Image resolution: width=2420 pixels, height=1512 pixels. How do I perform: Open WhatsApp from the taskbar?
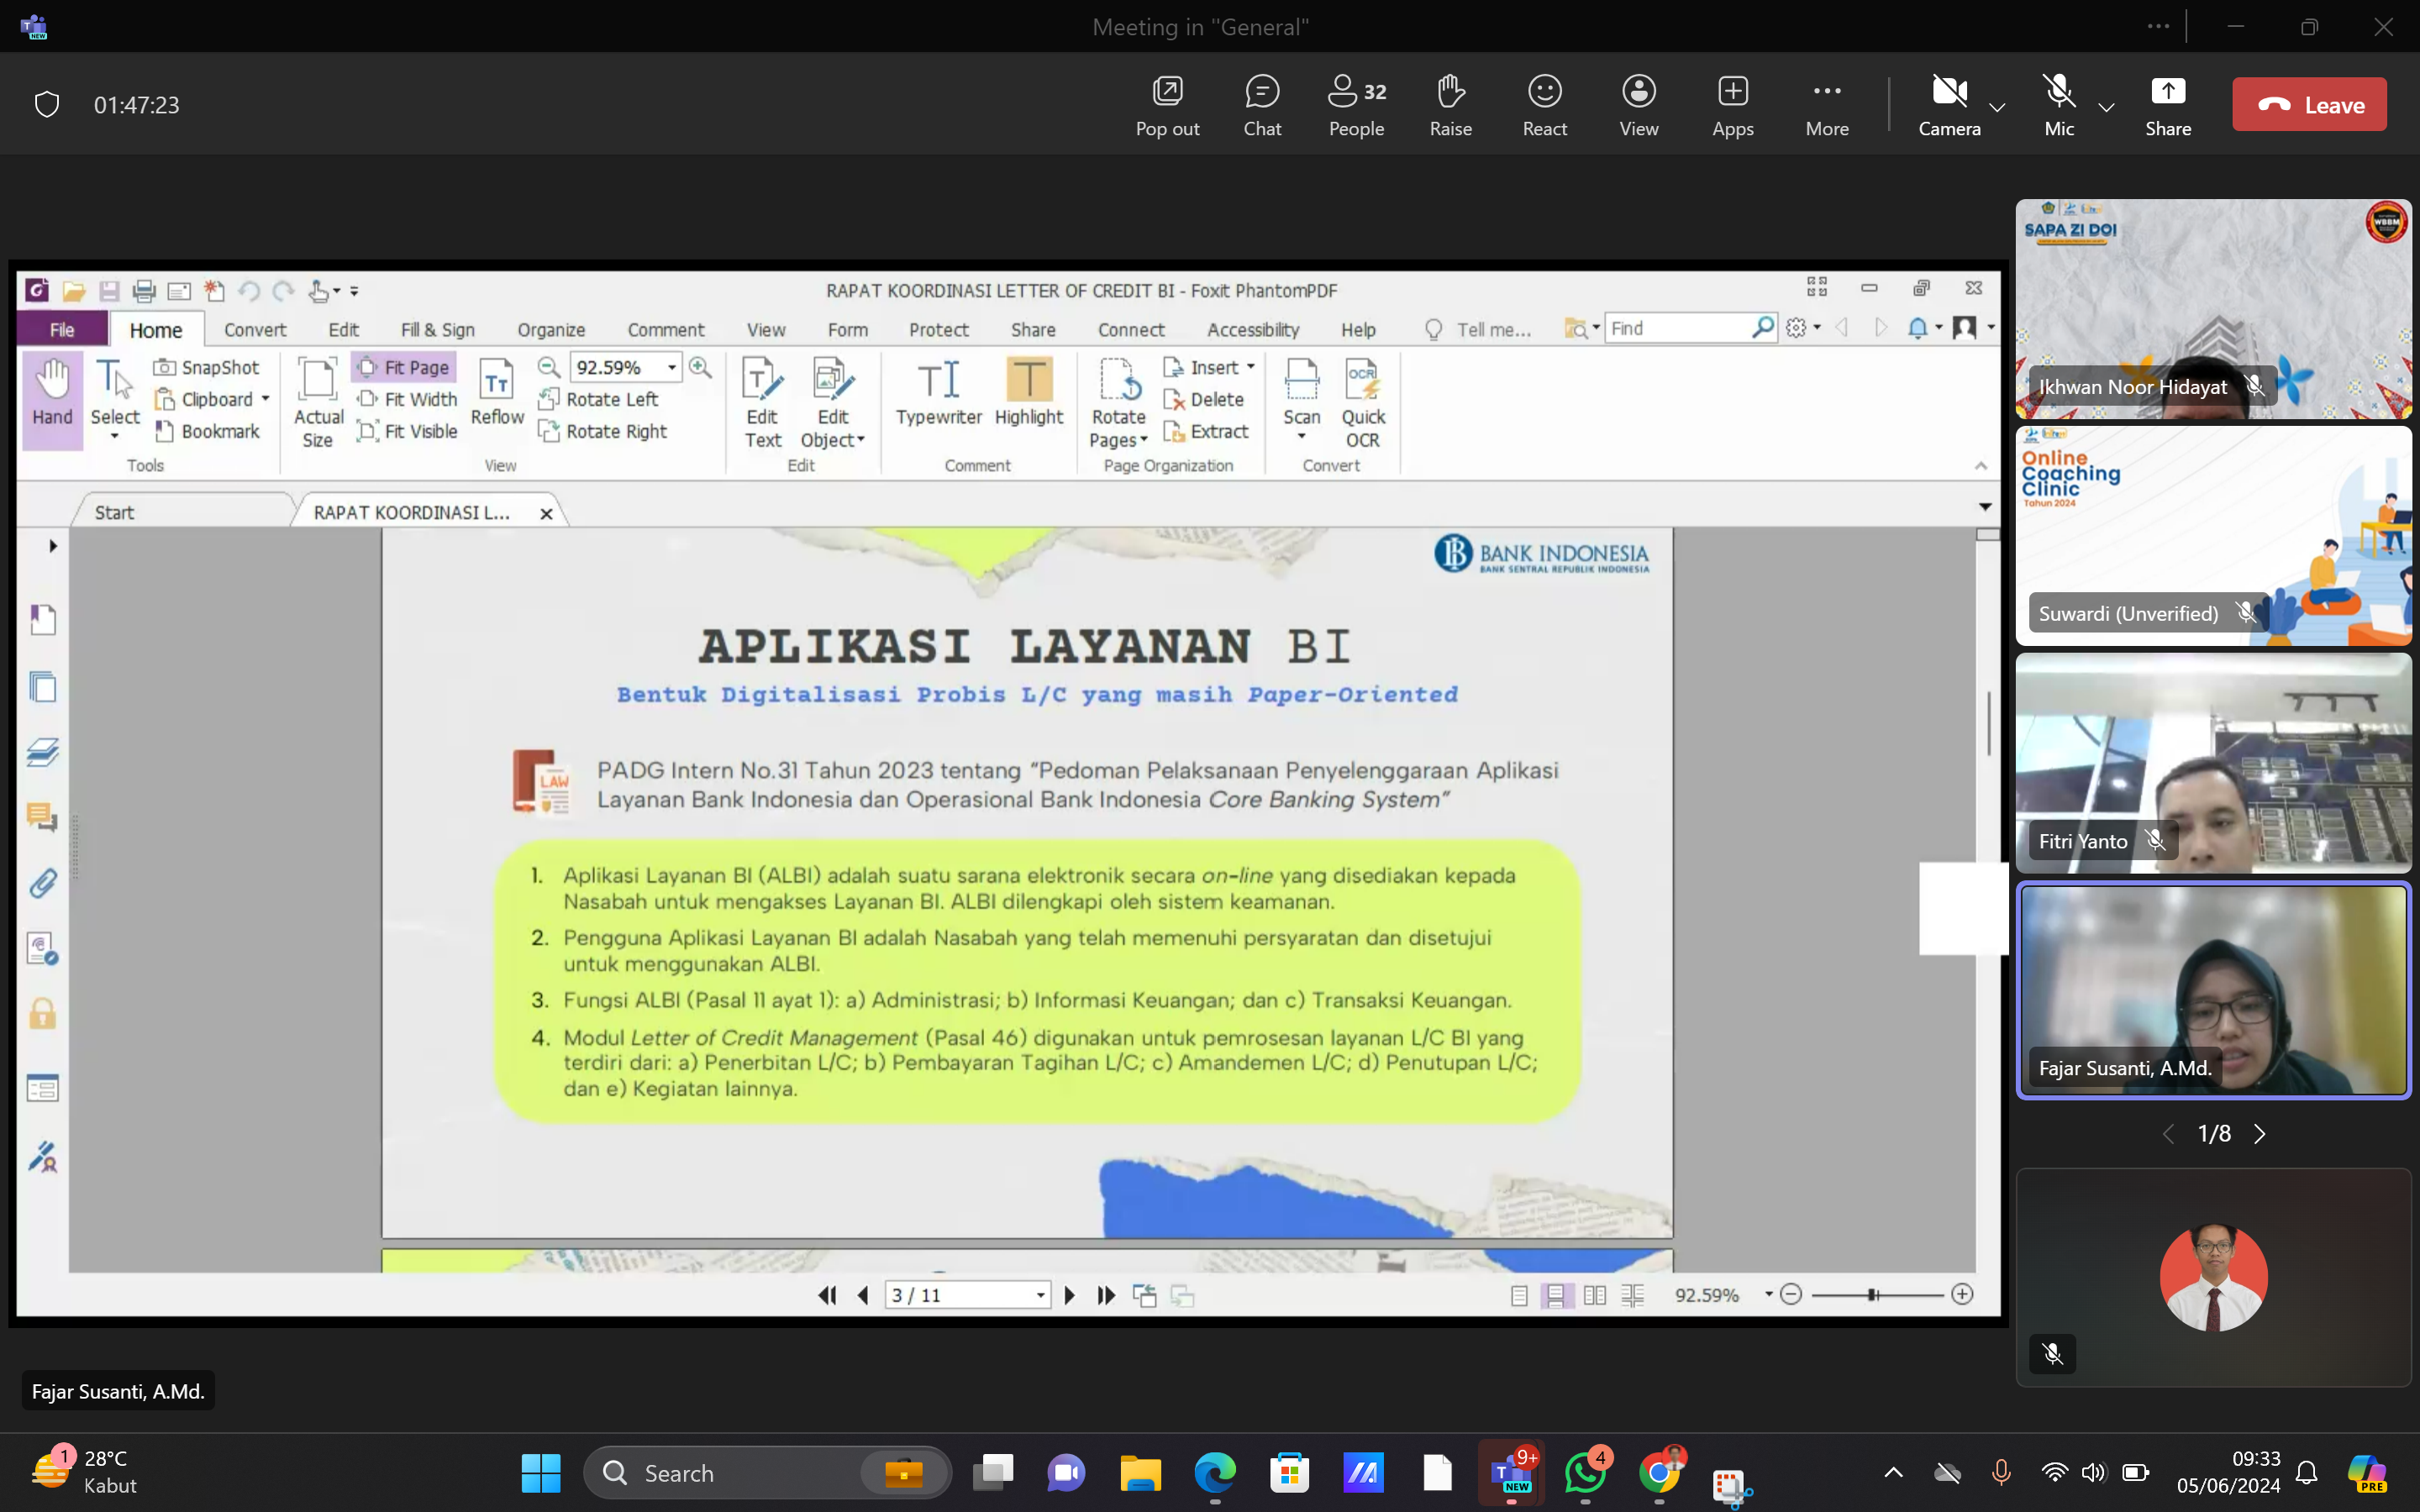tap(1585, 1473)
